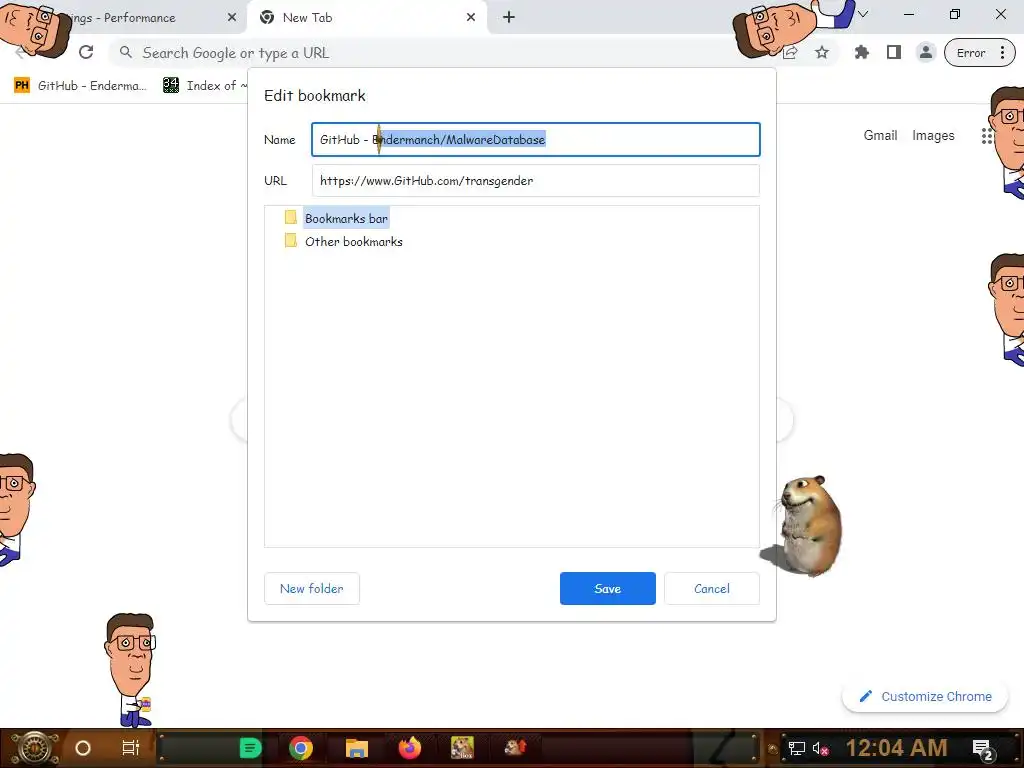Open Google Chrome from the taskbar

coord(301,748)
